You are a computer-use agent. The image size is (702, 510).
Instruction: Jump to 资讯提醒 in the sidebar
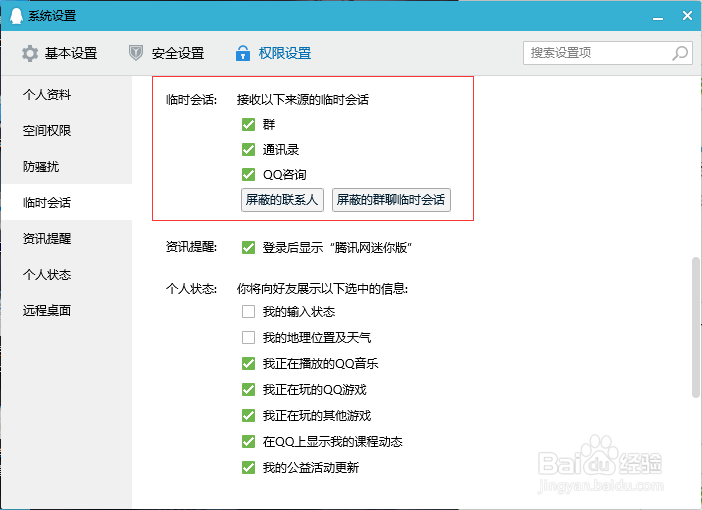click(66, 238)
